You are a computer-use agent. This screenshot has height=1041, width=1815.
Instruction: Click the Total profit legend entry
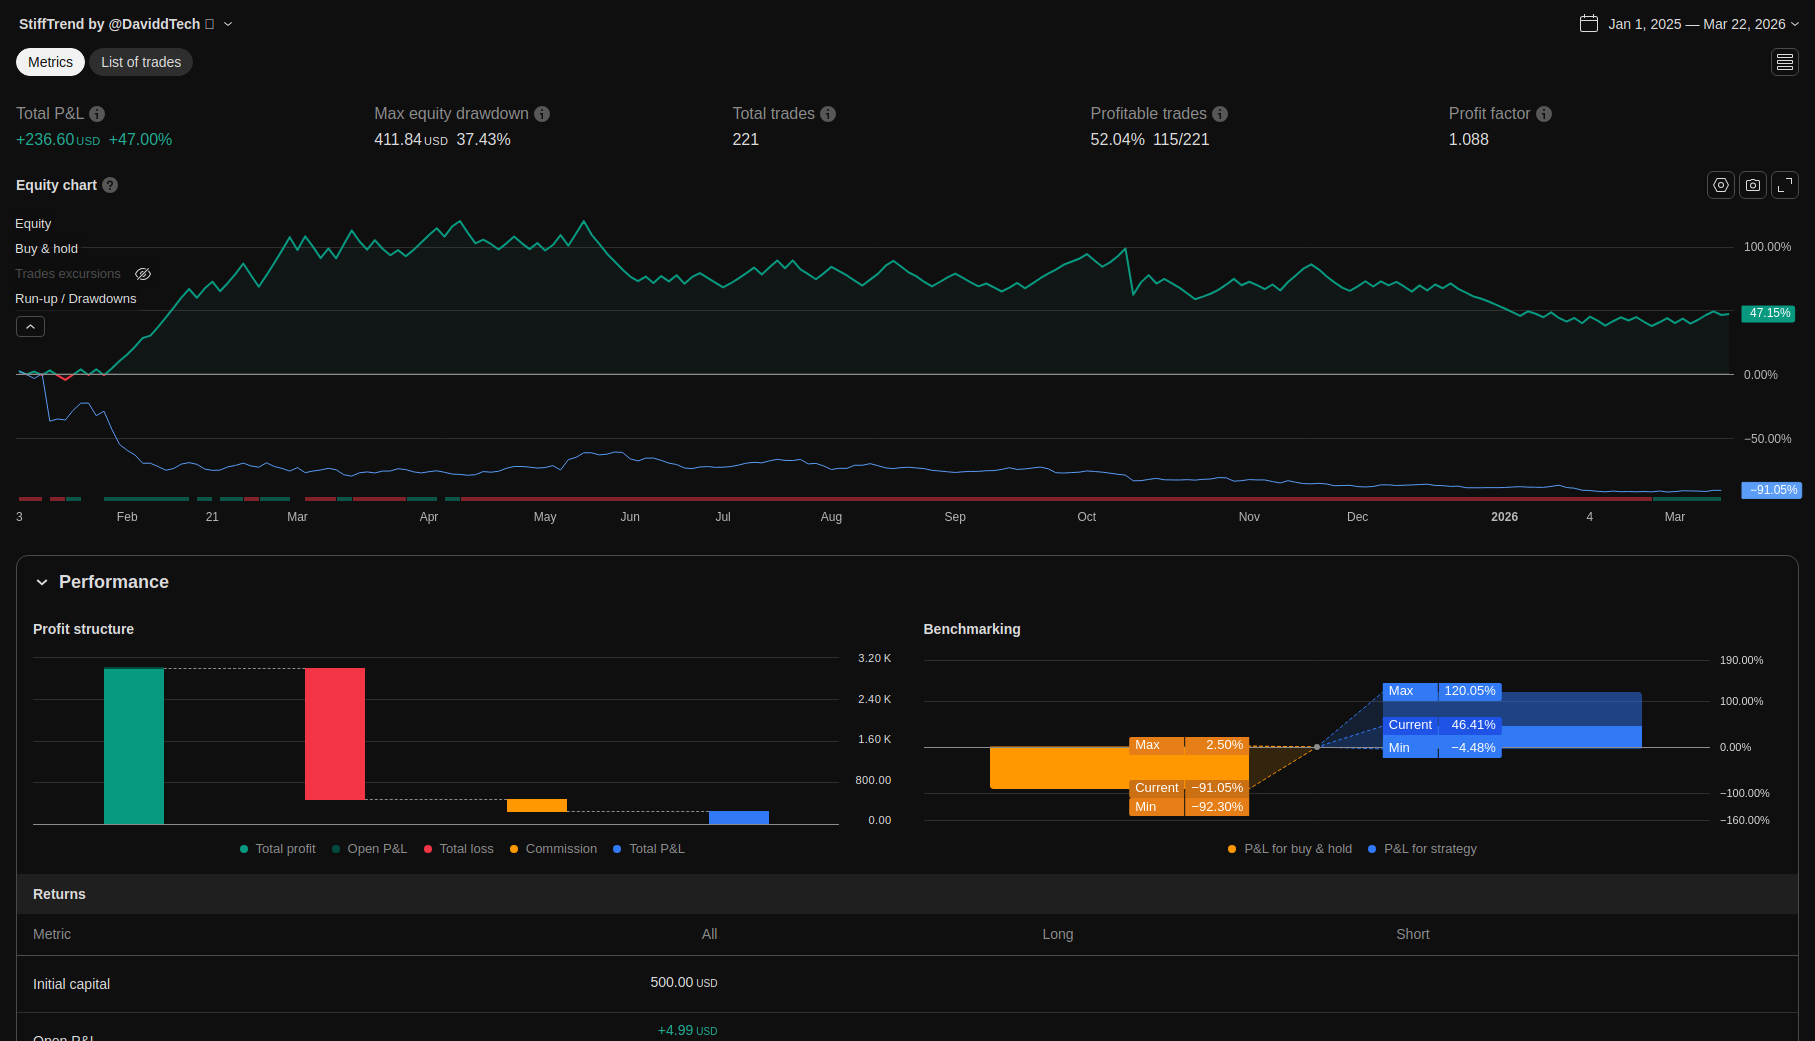(x=278, y=849)
